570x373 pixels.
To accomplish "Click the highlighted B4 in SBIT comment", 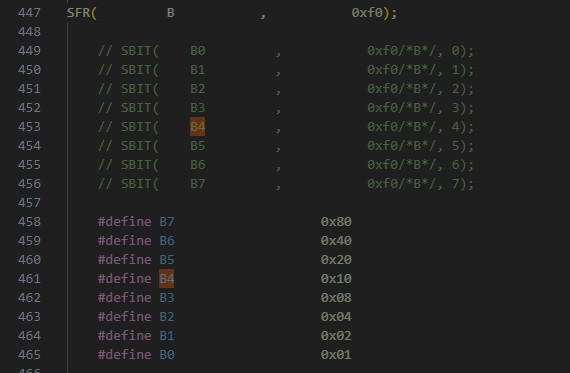I will 197,127.
